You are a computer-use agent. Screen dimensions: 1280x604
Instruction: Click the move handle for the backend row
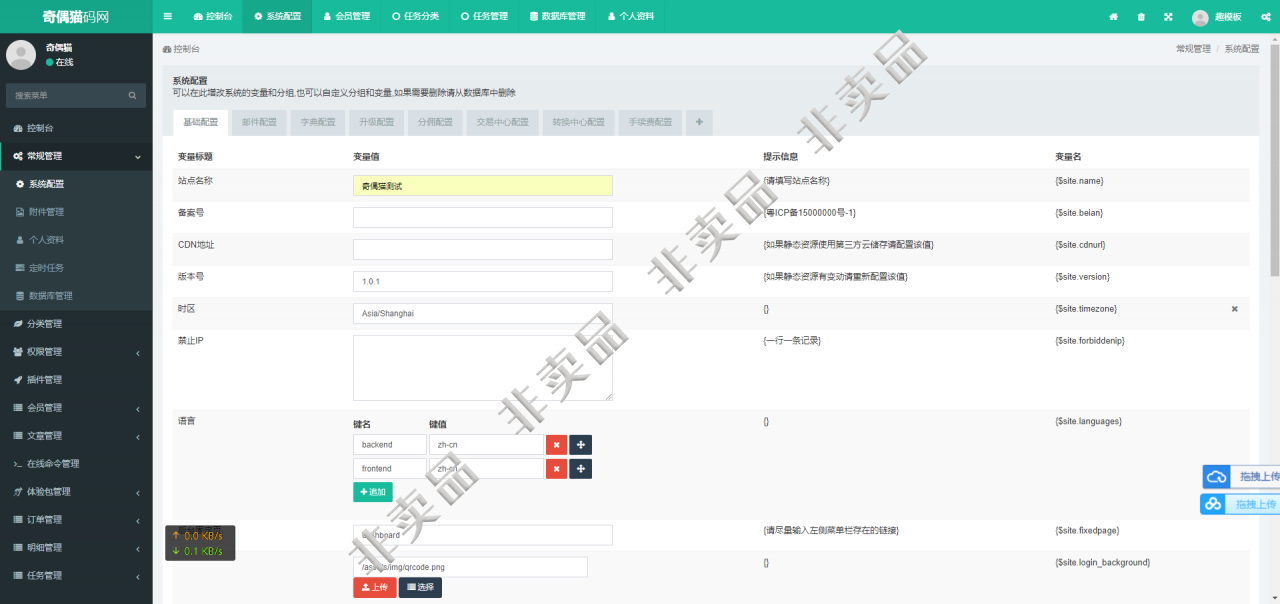coord(581,444)
